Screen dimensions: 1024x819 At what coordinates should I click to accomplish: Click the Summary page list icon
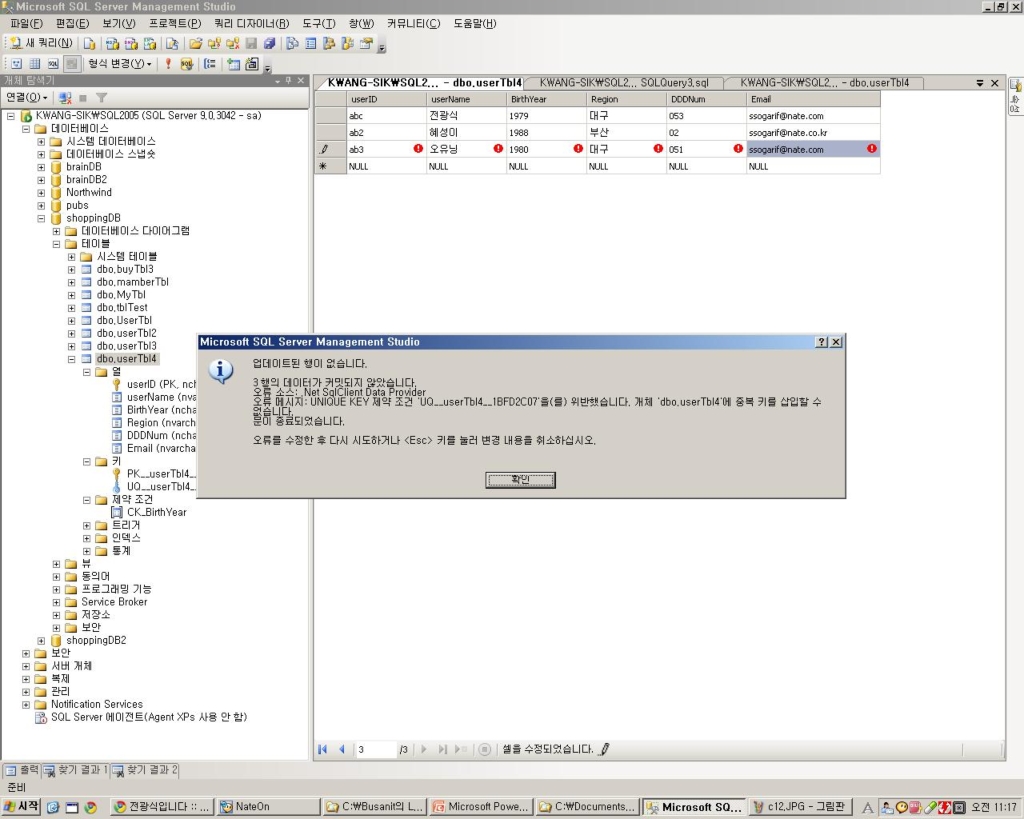(310, 43)
